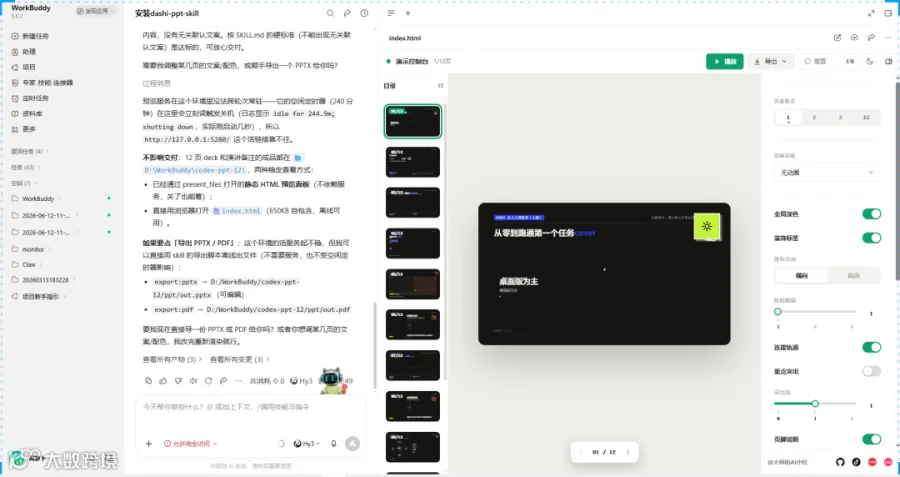Viewport: 900px width, 477px height.
Task: Open the 导出 export dropdown
Action: (770, 61)
